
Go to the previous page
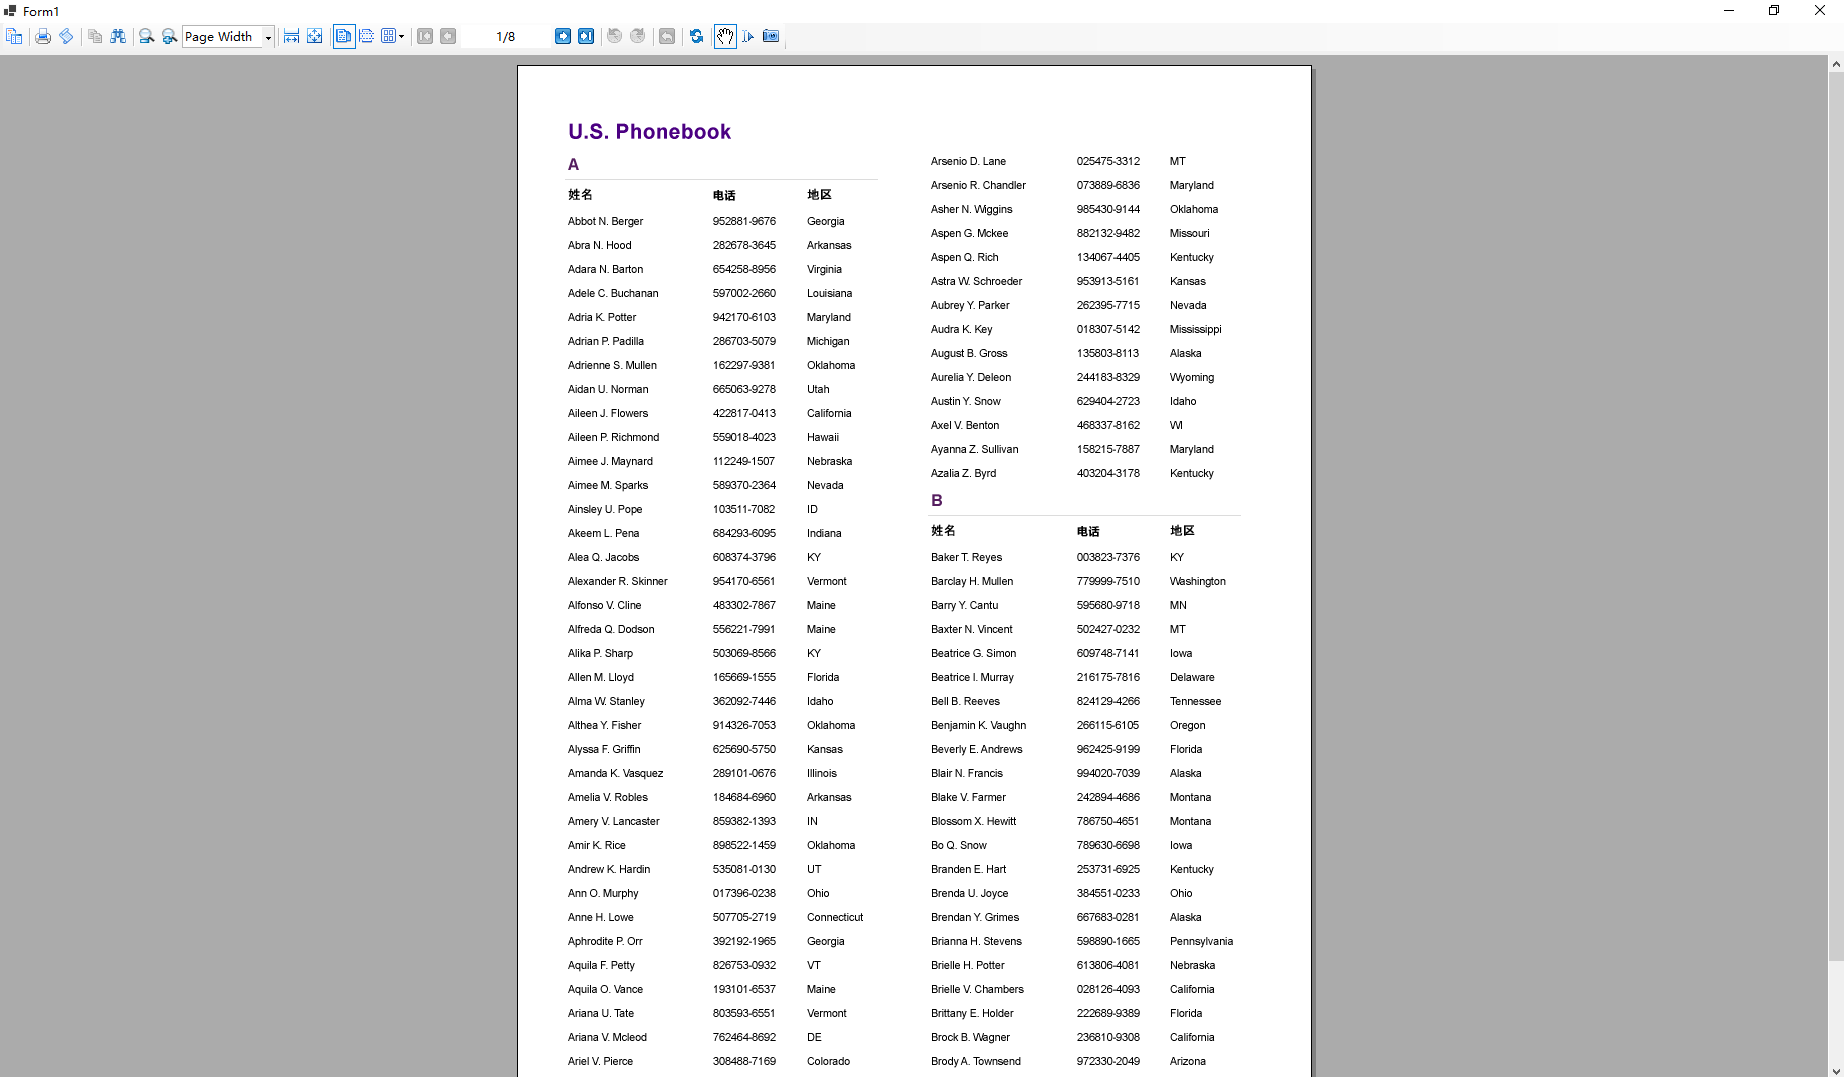(448, 36)
